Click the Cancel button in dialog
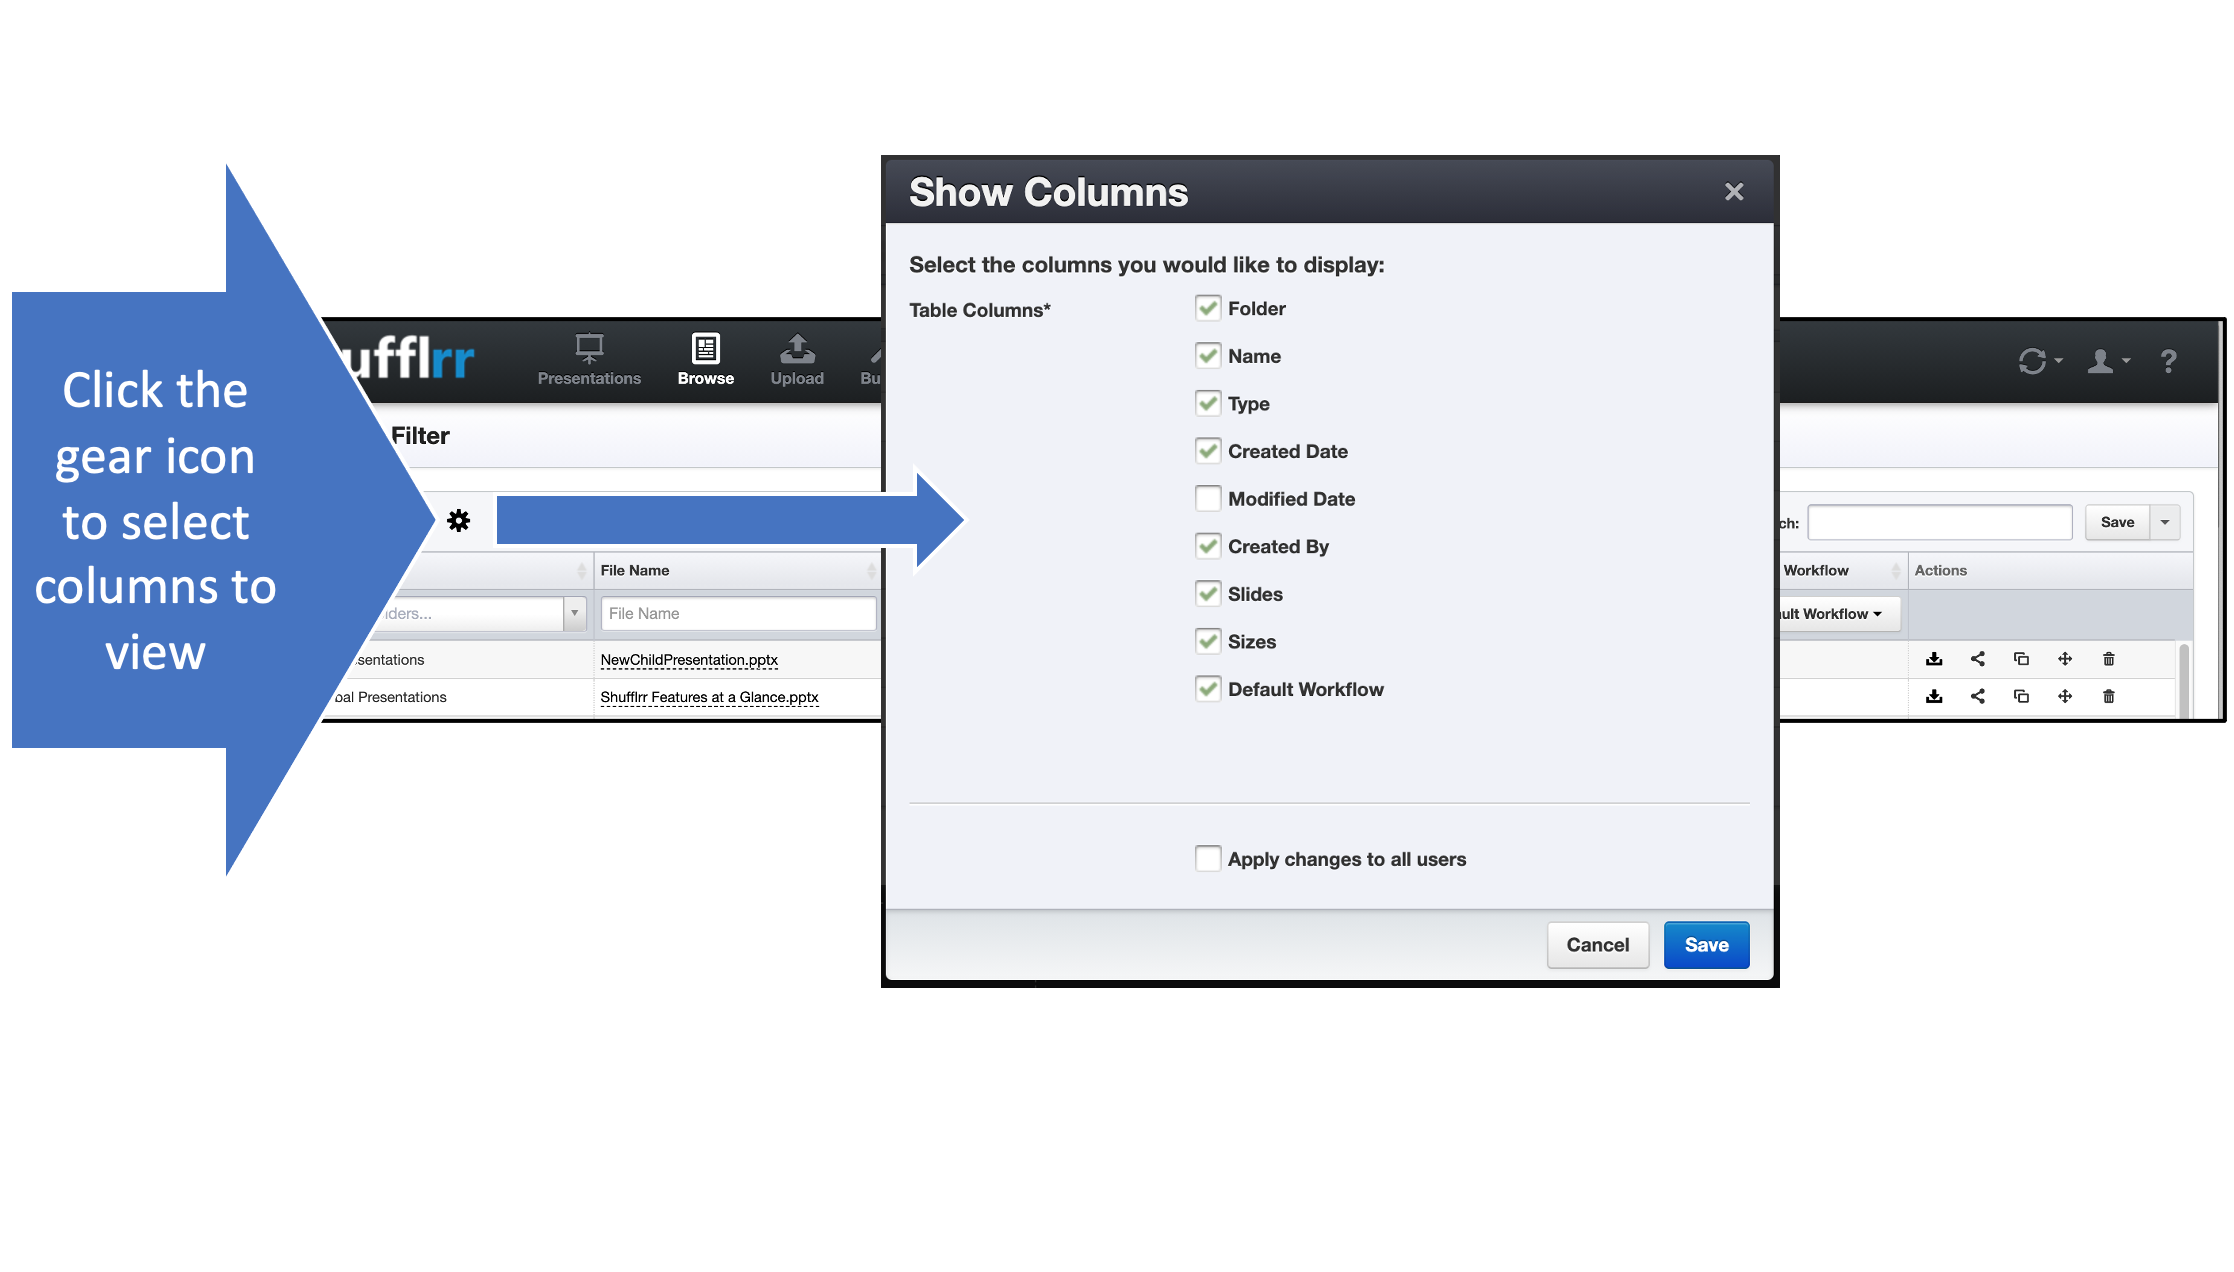 click(x=1597, y=942)
